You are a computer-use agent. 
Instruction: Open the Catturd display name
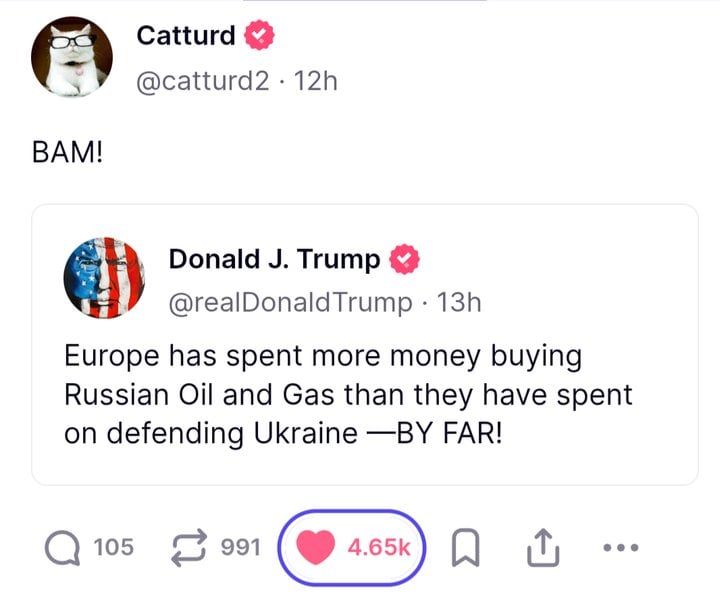186,36
